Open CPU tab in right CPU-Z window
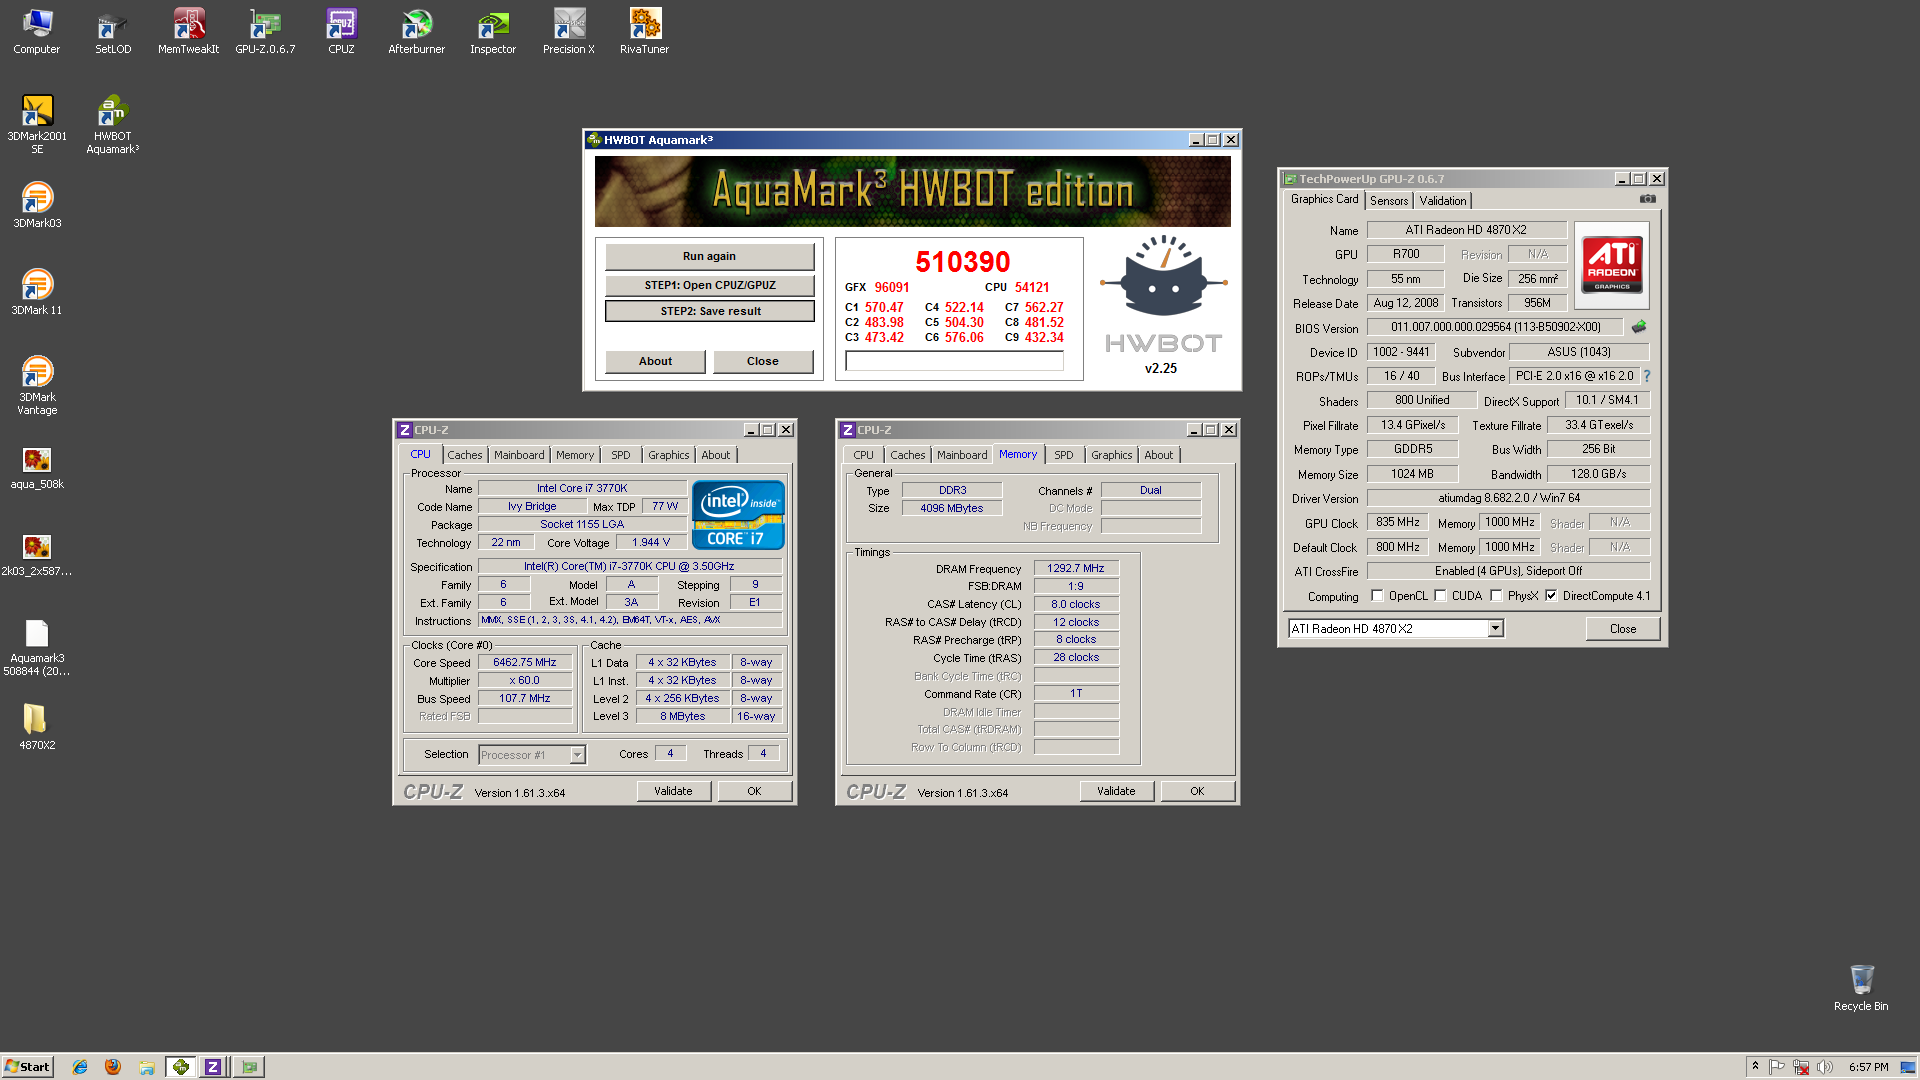This screenshot has width=1920, height=1080. click(863, 455)
